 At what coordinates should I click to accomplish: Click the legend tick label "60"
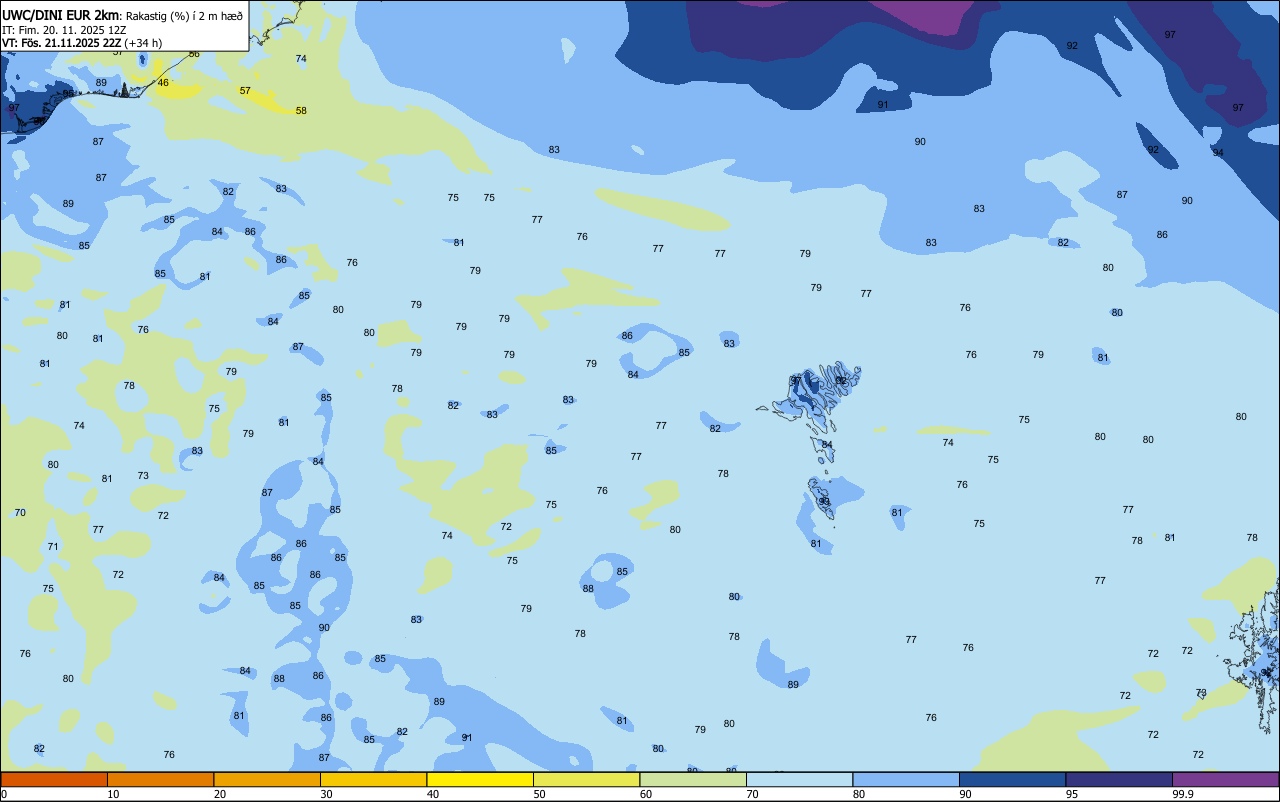646,794
